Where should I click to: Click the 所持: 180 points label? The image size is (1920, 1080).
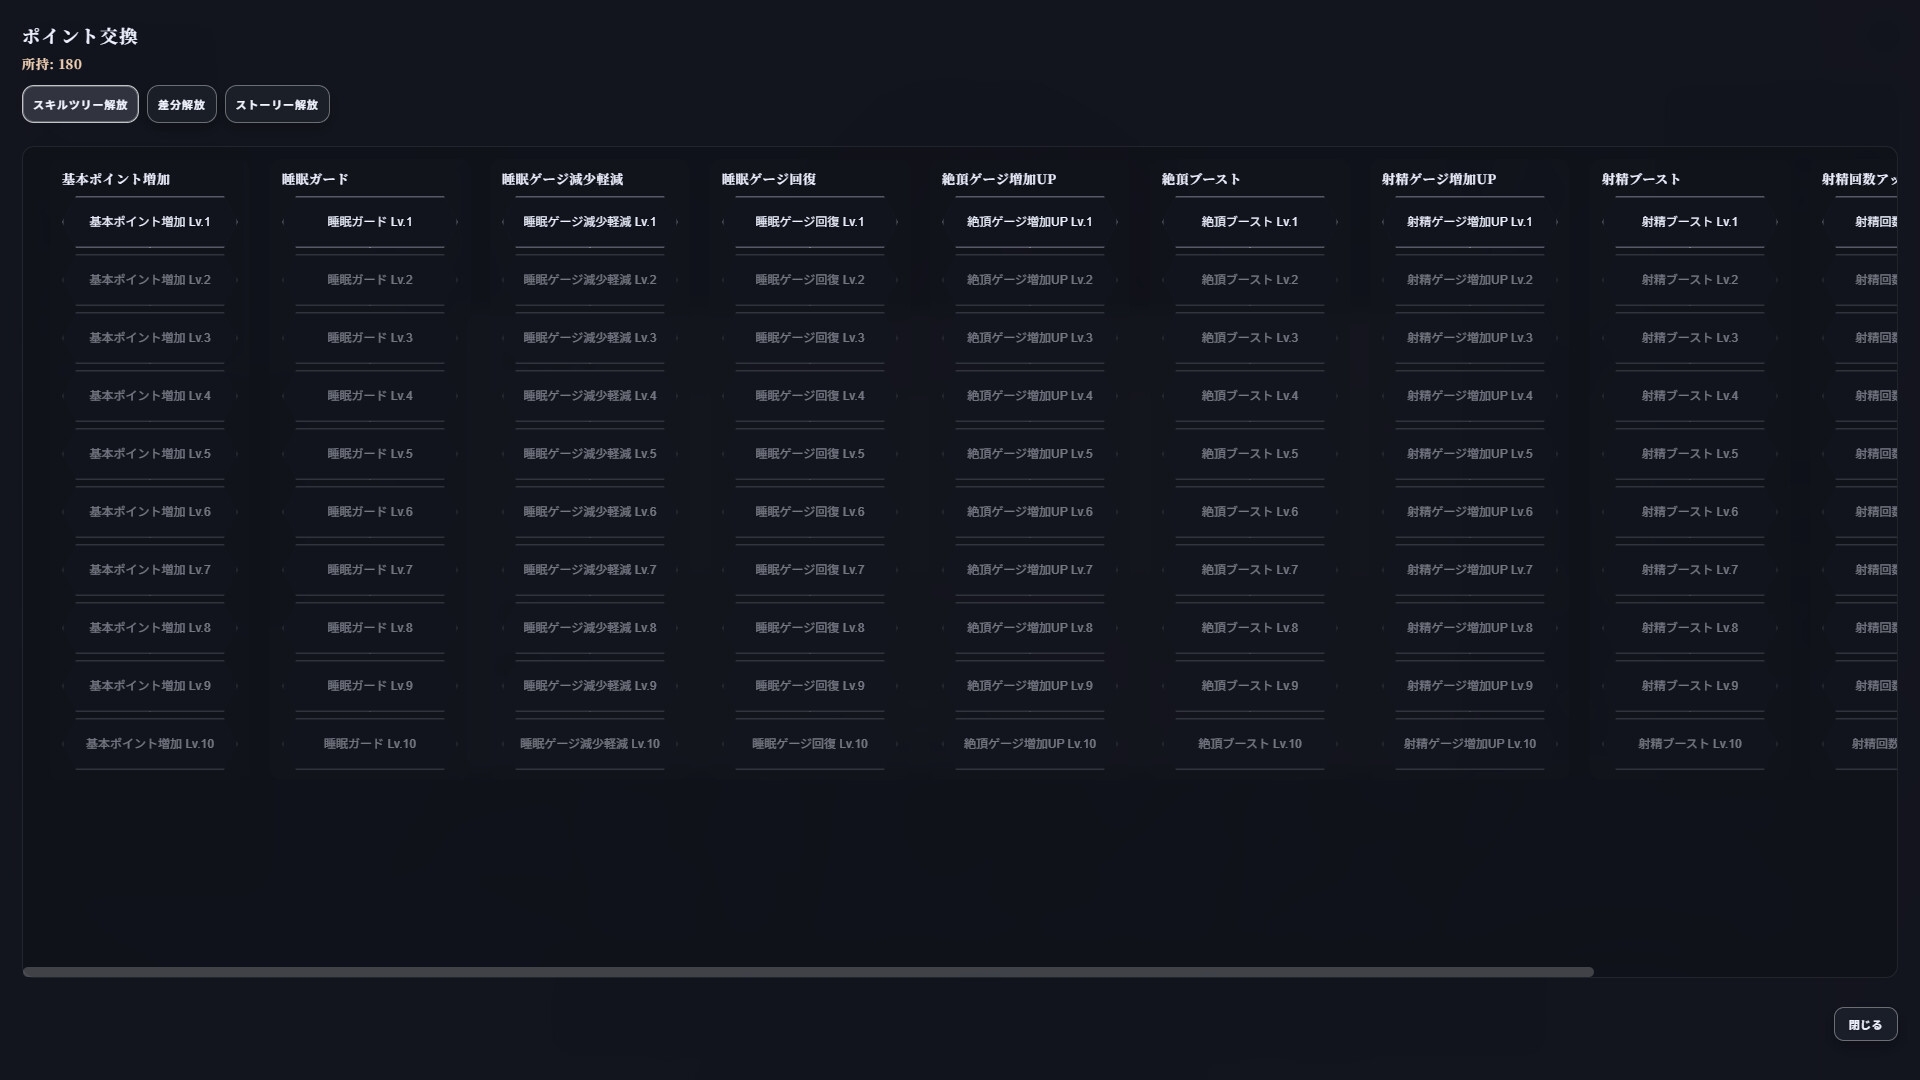(52, 64)
